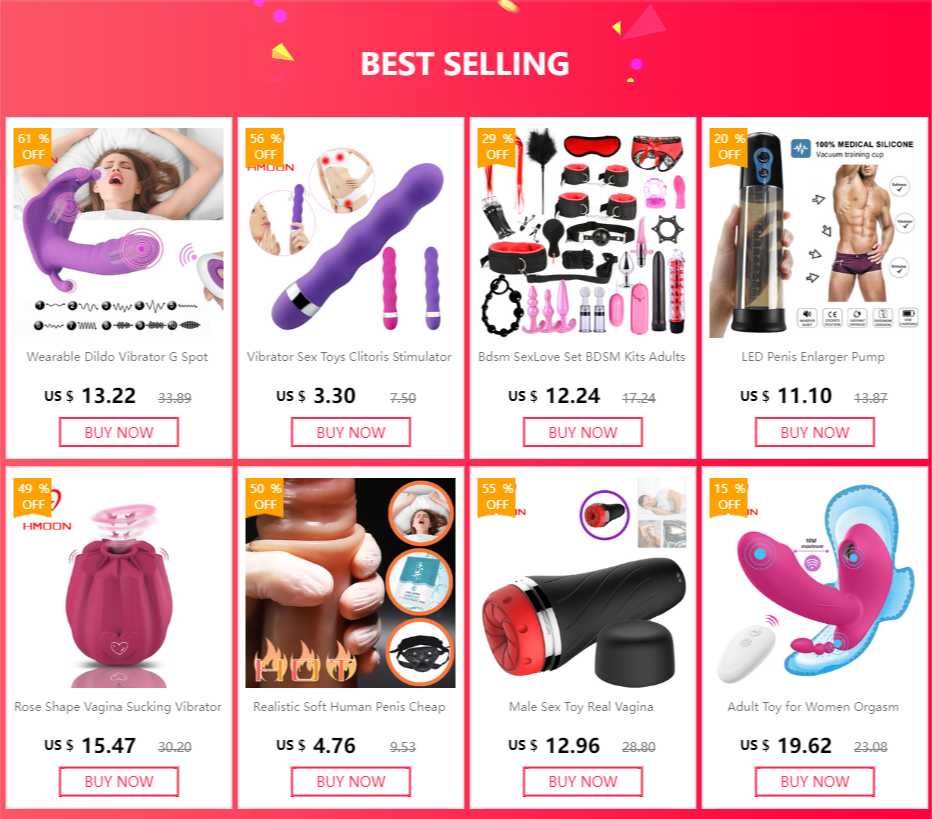Click BUY NOW for the US $4.76 item
Viewport: 932px width, 819px height.
[x=351, y=782]
